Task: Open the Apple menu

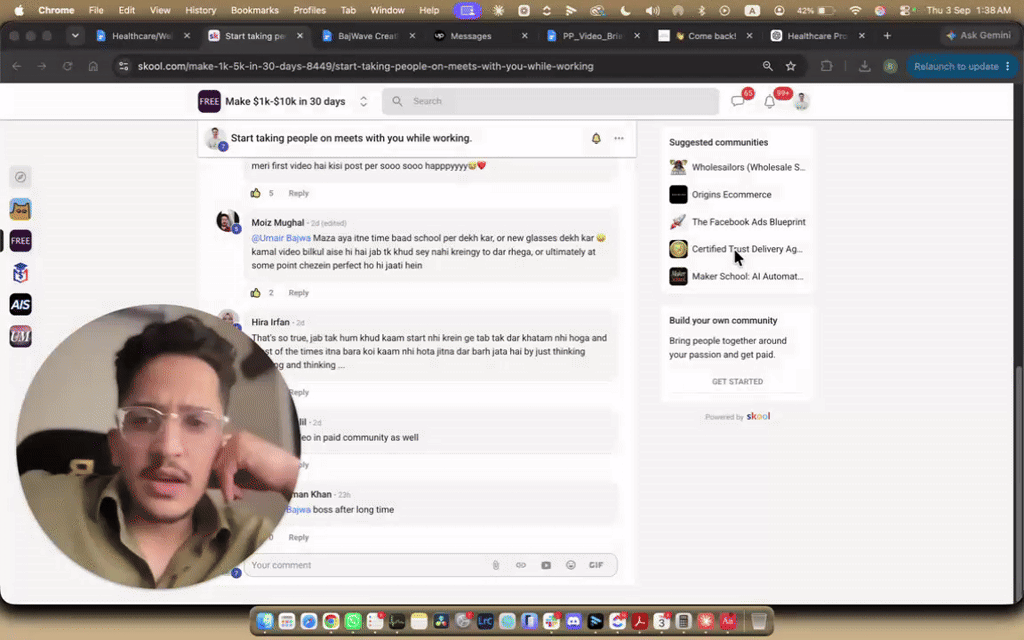Action: tap(19, 10)
